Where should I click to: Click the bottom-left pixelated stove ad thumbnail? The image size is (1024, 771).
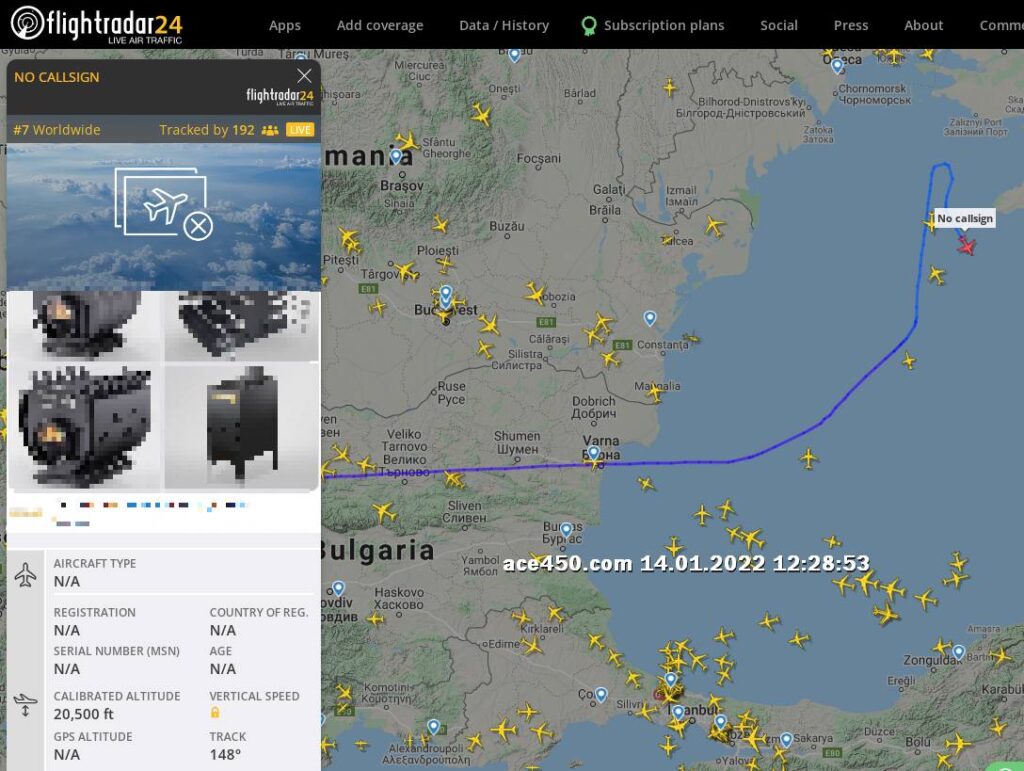coord(86,426)
